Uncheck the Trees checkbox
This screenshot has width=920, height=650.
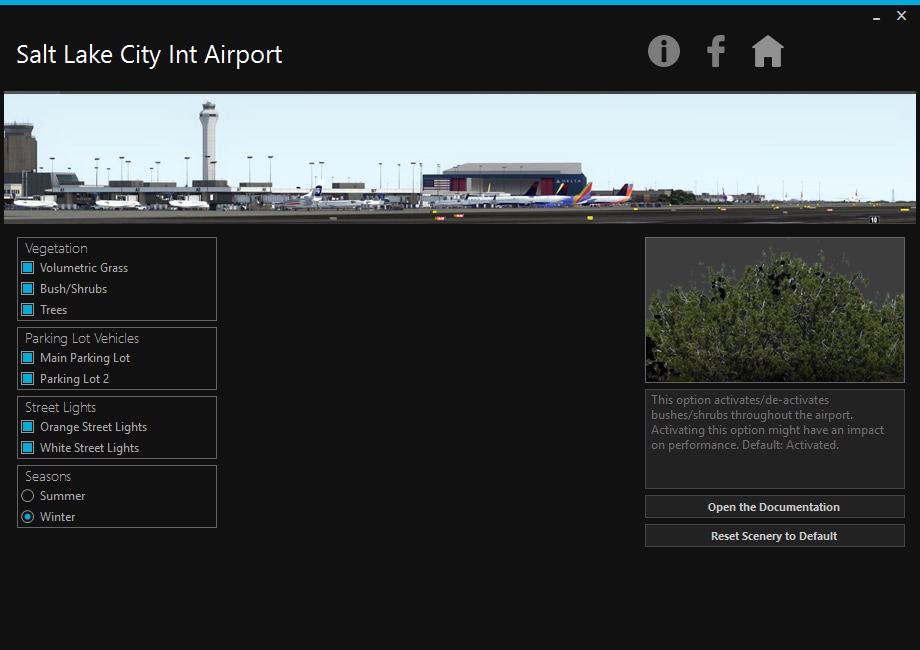pos(28,310)
